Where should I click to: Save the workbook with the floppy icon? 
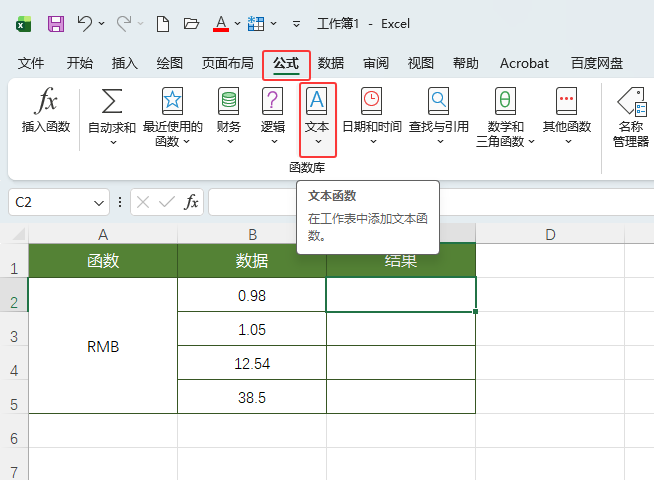(56, 24)
